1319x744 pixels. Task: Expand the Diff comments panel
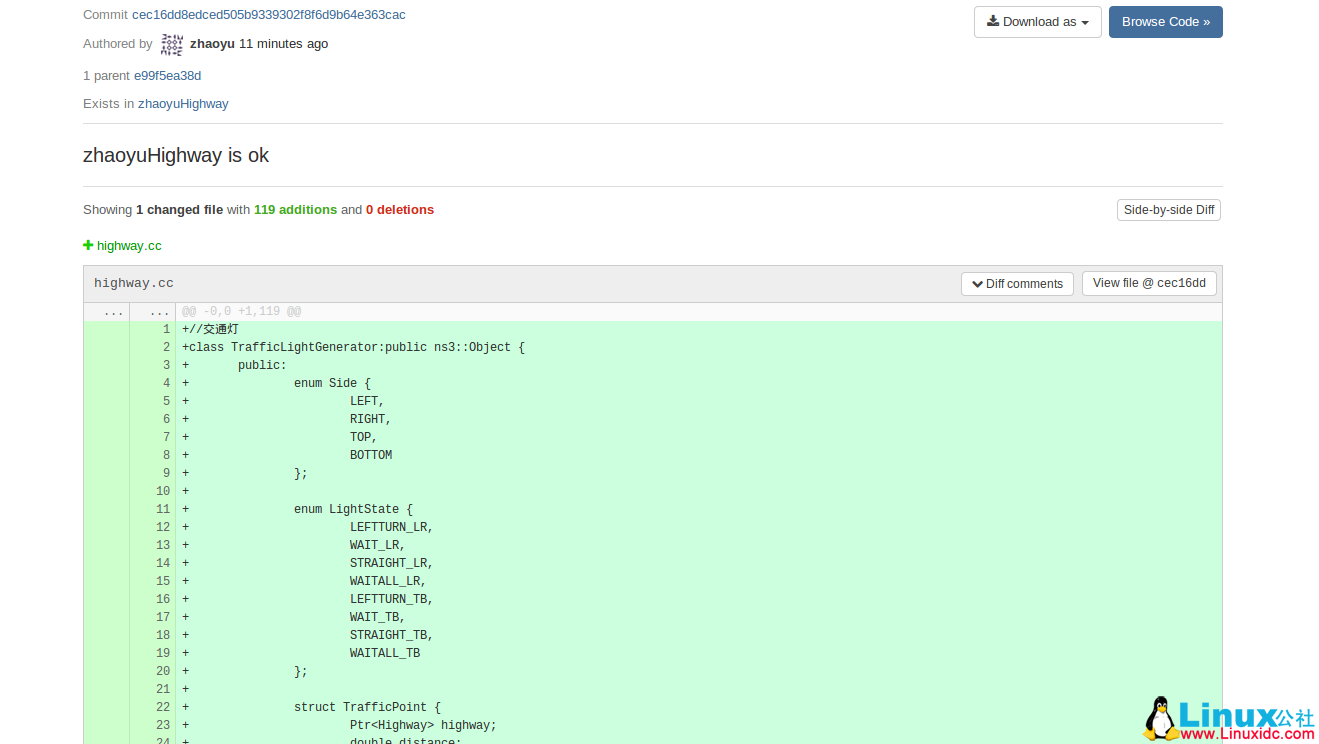point(1017,283)
